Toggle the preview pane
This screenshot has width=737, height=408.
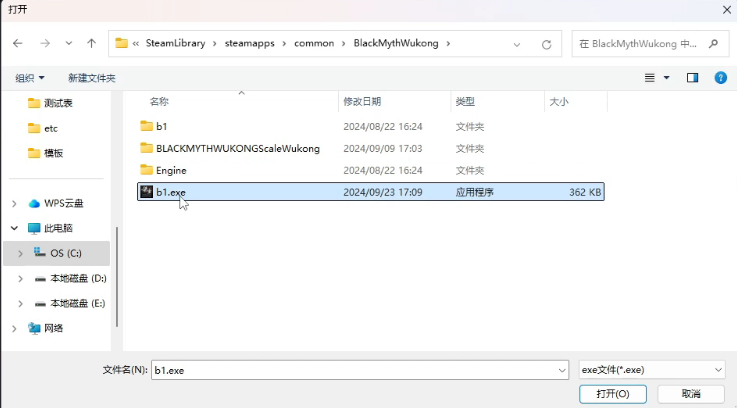(x=692, y=78)
